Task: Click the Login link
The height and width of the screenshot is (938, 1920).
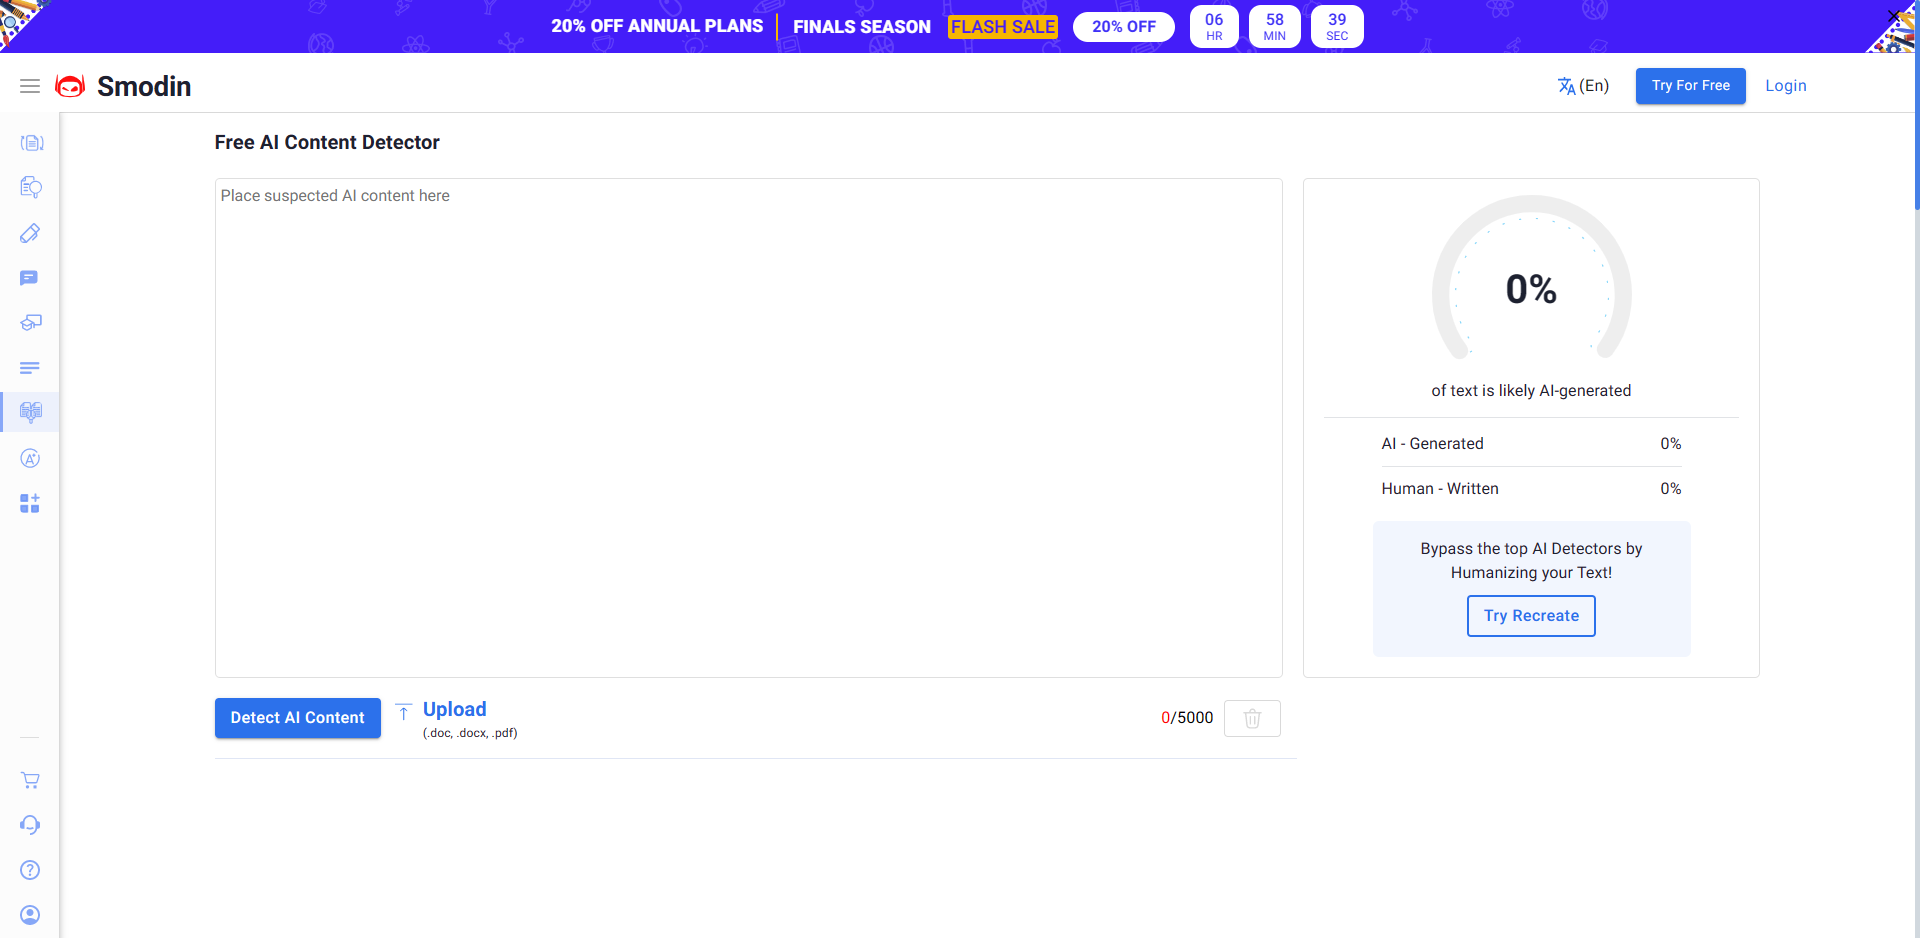Action: (x=1785, y=86)
